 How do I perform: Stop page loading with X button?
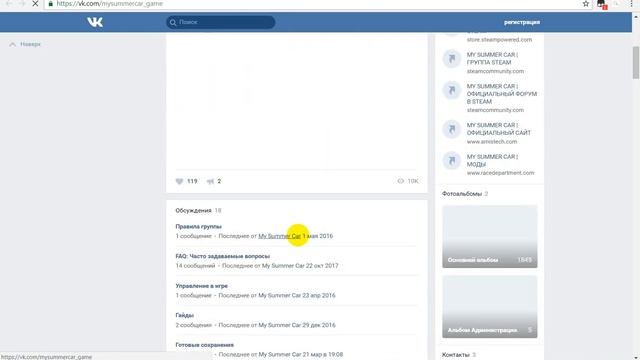point(35,4)
